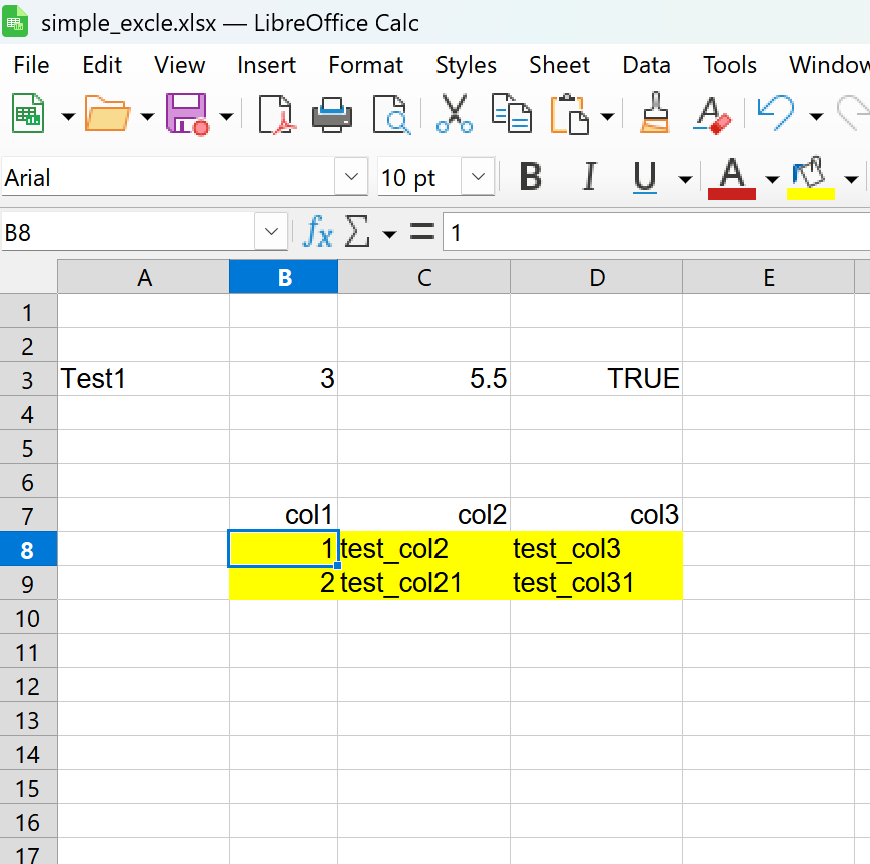Click the Copy icon
Viewport: 870px width, 864px height.
(x=512, y=114)
